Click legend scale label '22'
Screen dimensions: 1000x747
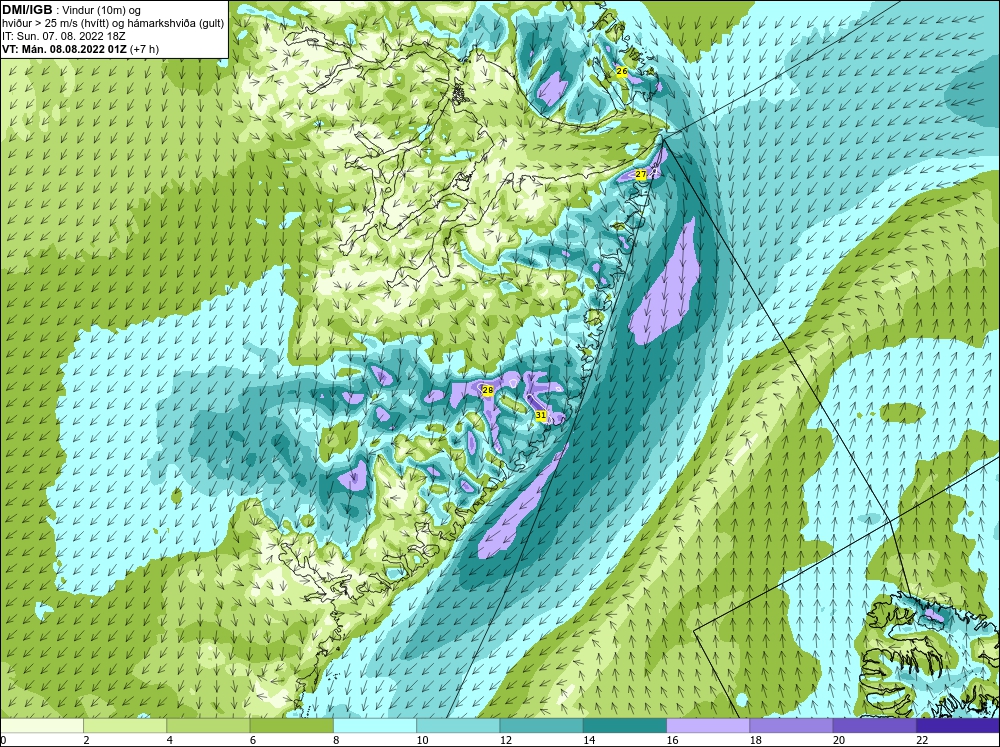pos(922,740)
